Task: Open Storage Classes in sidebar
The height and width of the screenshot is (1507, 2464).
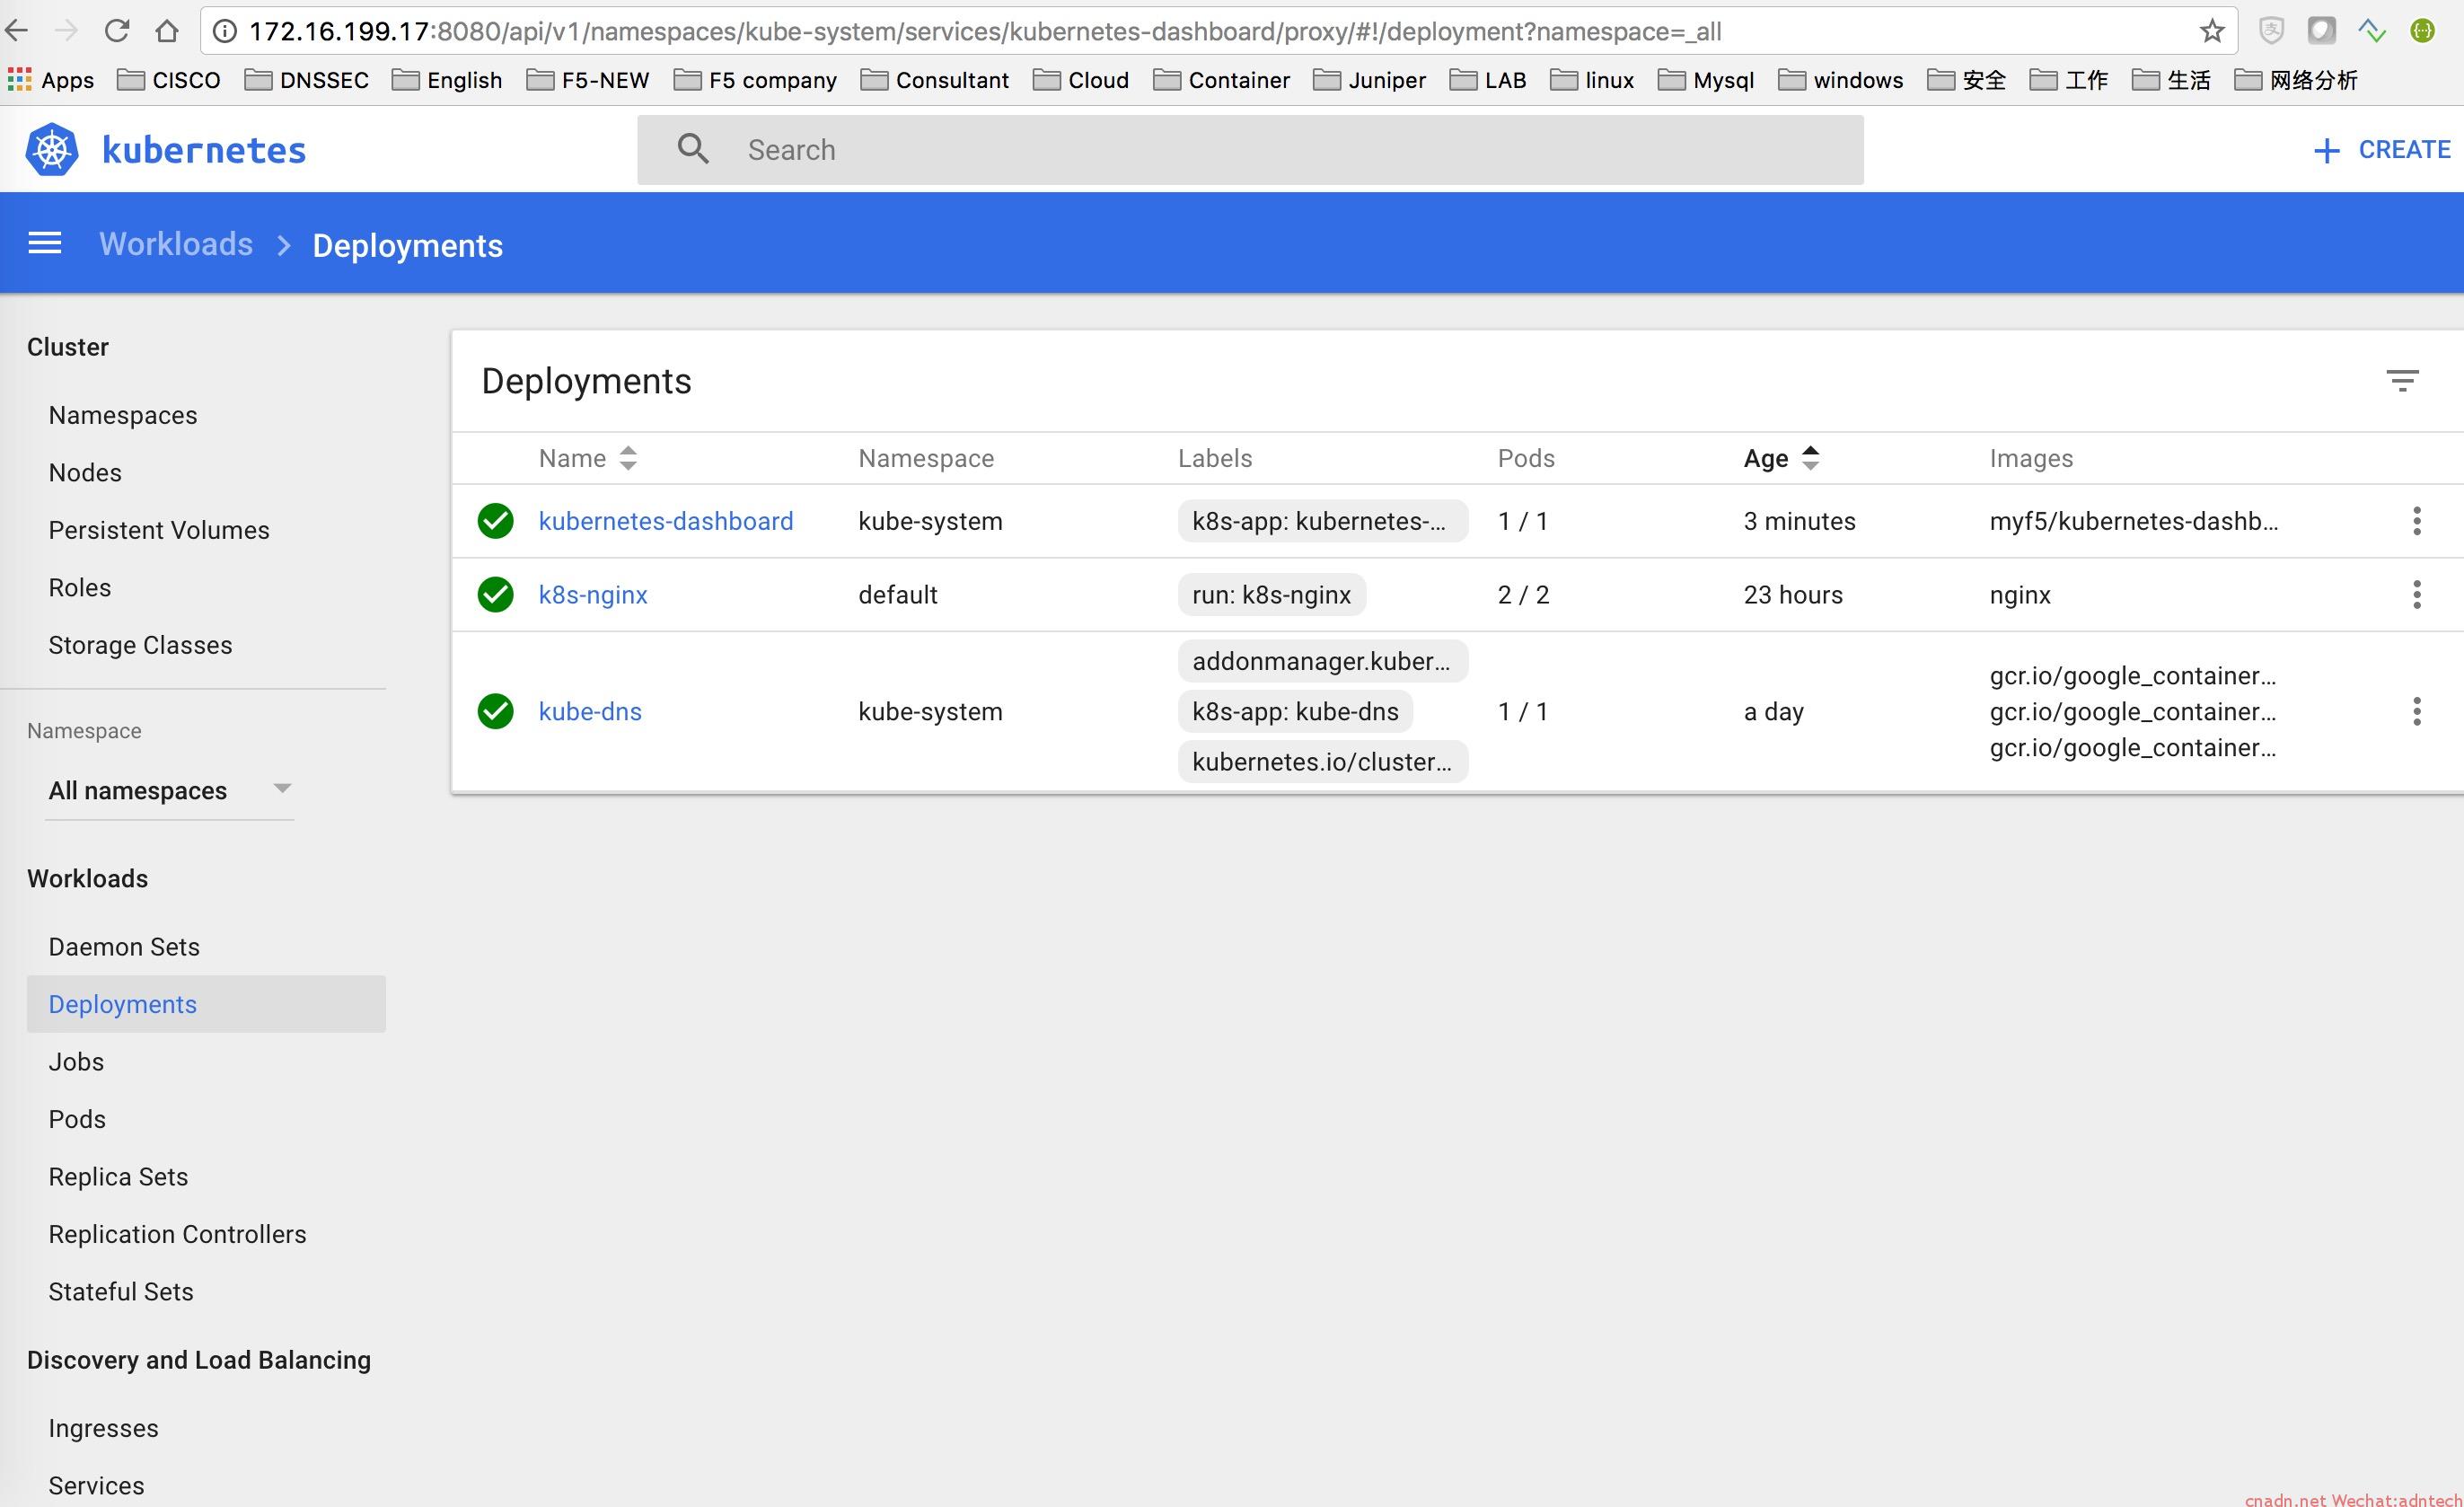Action: click(140, 645)
